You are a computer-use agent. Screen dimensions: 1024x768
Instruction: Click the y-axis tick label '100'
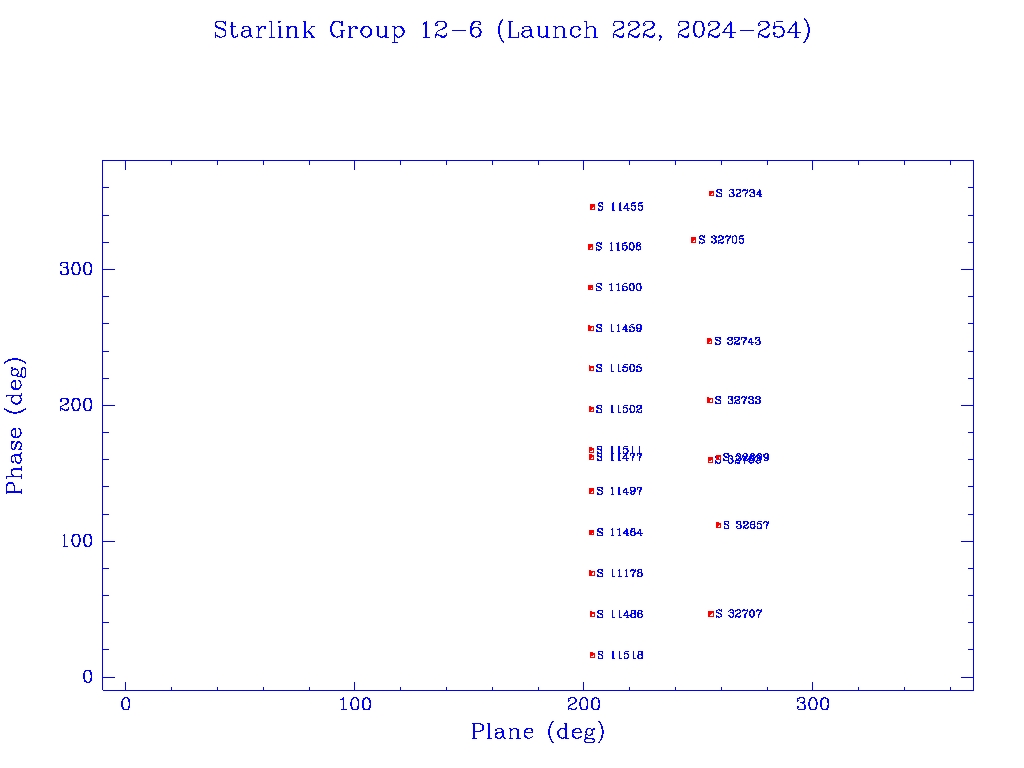[x=77, y=541]
